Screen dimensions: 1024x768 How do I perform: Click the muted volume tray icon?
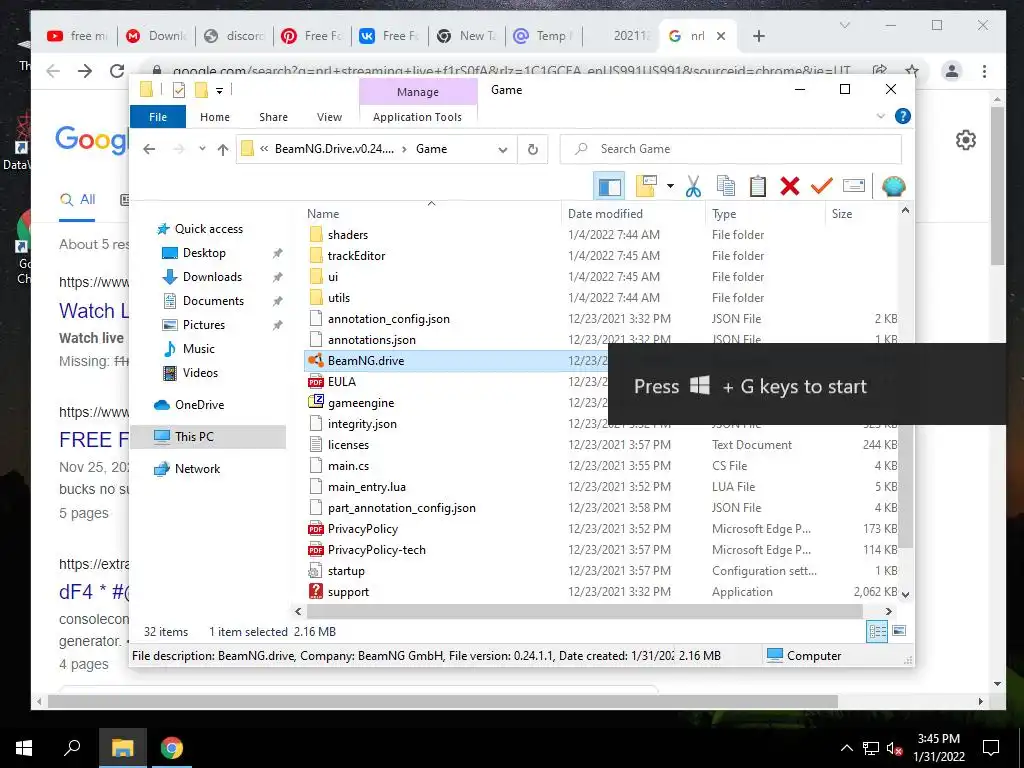[x=893, y=748]
